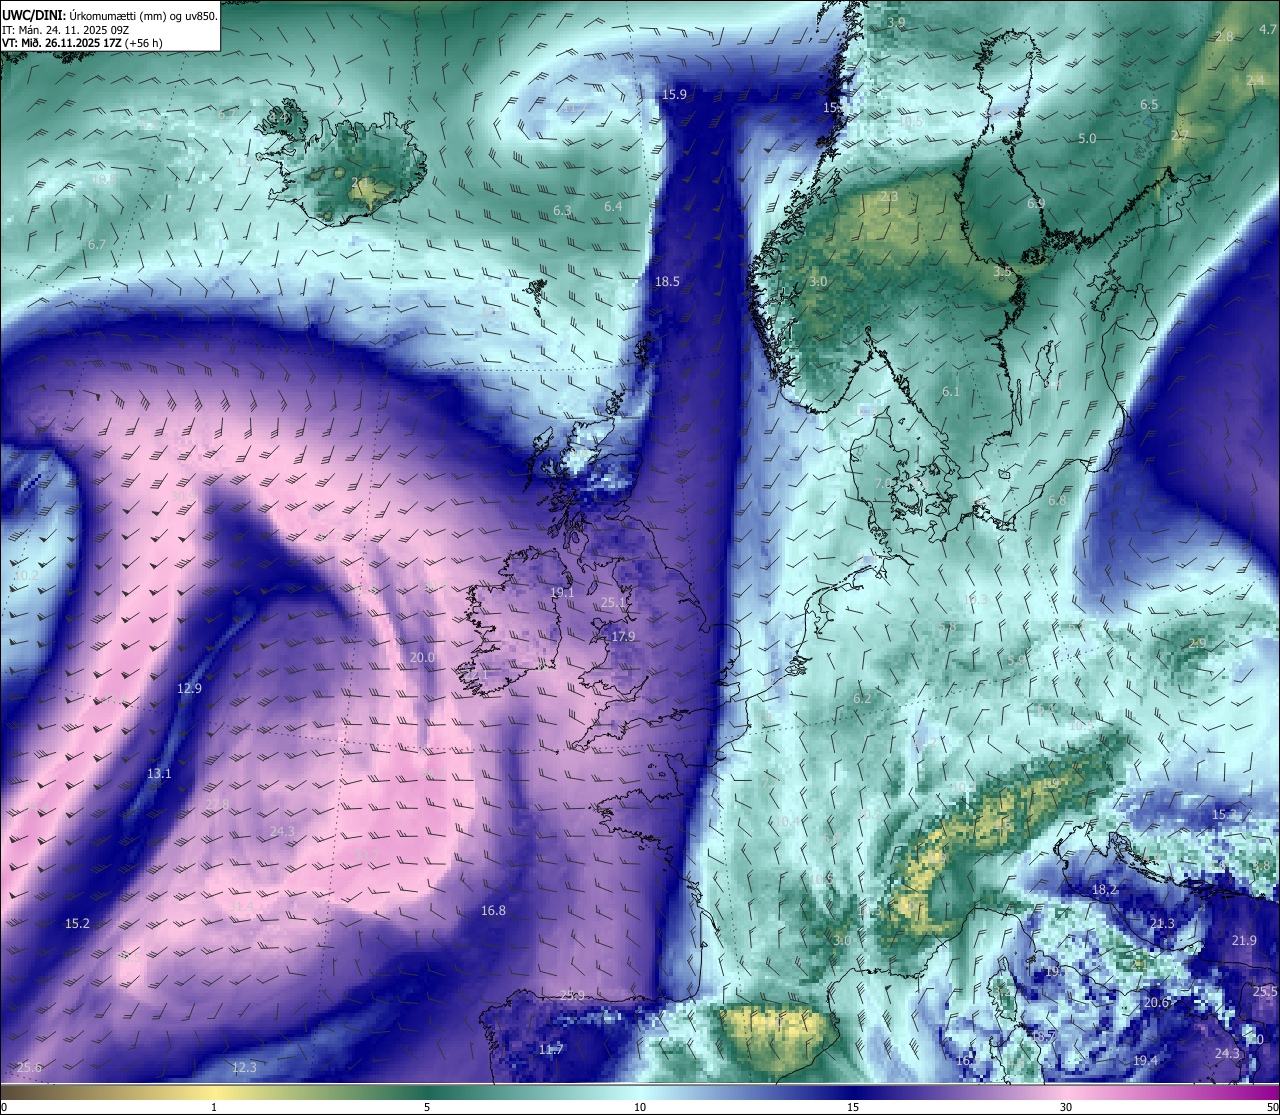Pick the 25.6 value label
Image resolution: width=1280 pixels, height=1115 pixels.
29,1068
